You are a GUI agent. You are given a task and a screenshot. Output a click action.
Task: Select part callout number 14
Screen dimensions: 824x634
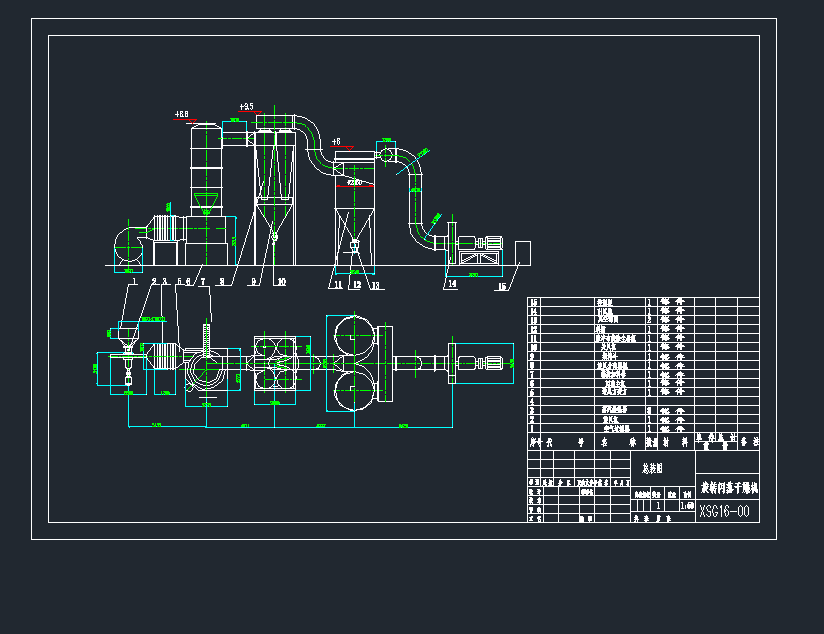(x=452, y=284)
